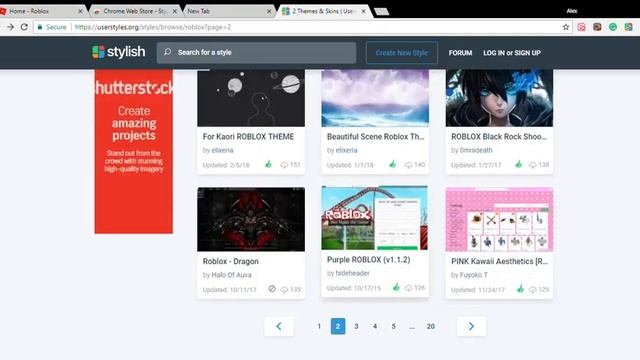
Task: Click the browser address bar URL
Action: coord(153,27)
